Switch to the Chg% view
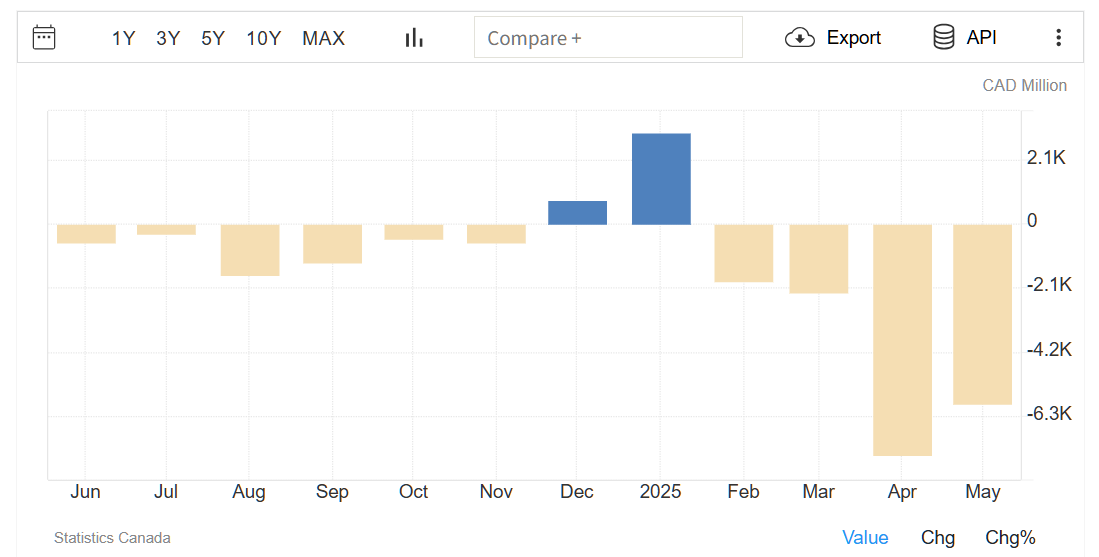 click(1010, 537)
